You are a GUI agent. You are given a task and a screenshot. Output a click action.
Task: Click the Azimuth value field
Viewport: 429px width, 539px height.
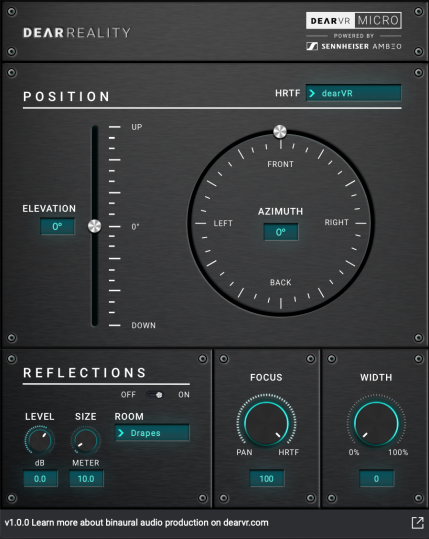[x=281, y=232]
